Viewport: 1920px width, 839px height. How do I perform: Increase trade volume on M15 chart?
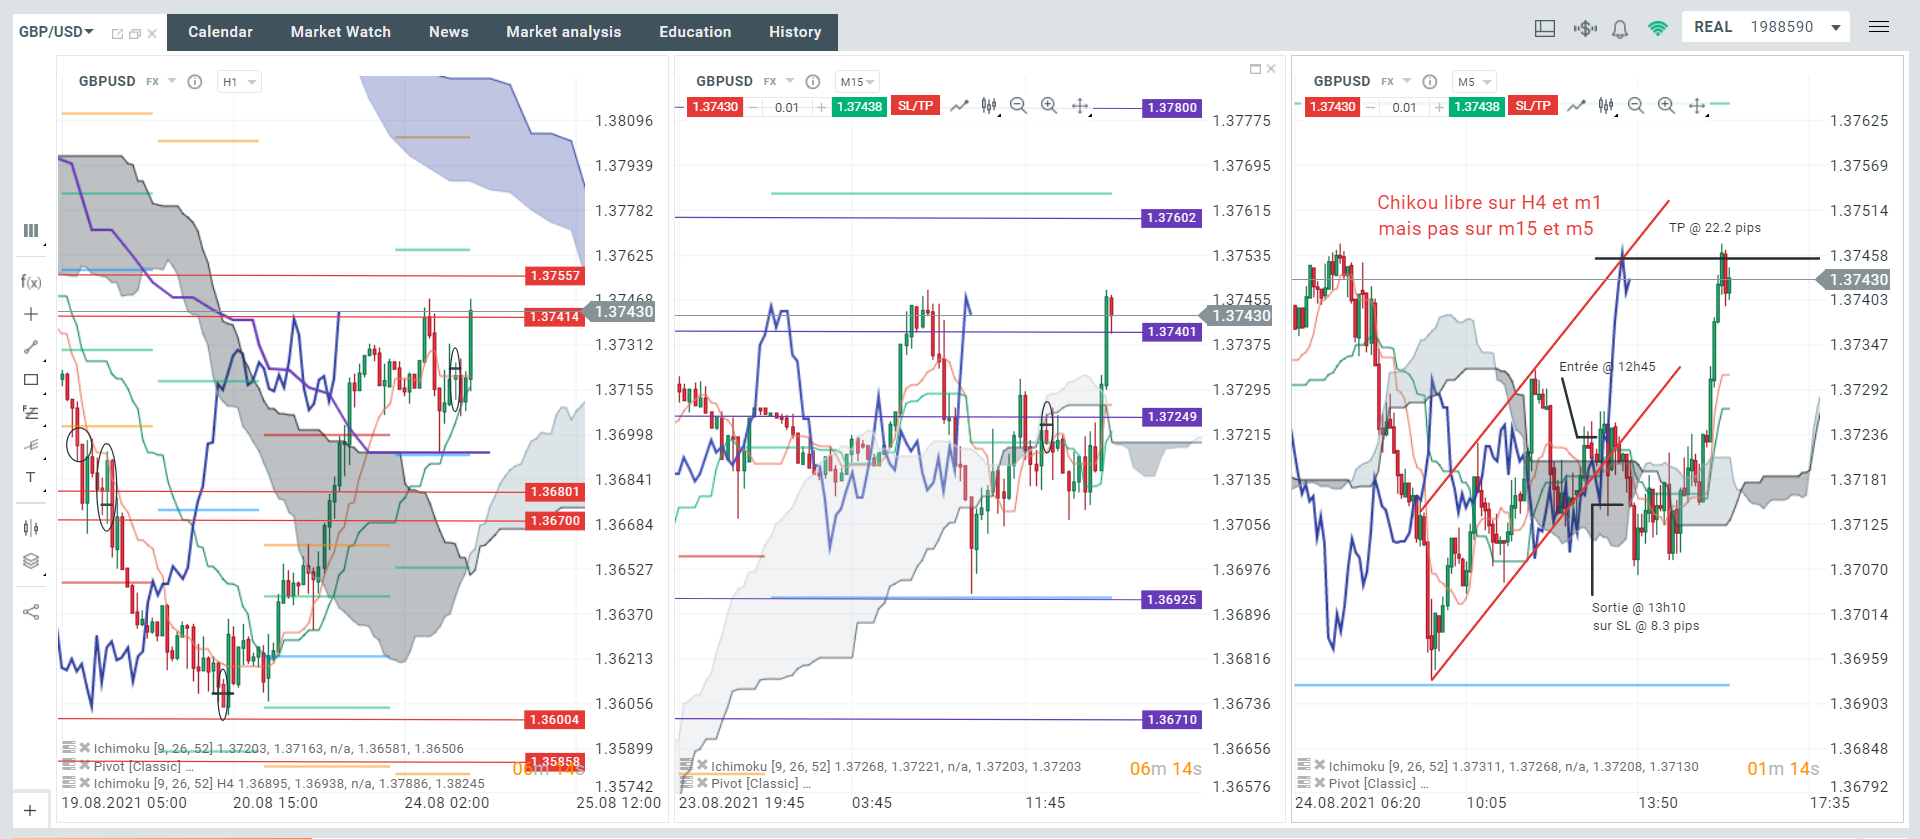tap(821, 107)
